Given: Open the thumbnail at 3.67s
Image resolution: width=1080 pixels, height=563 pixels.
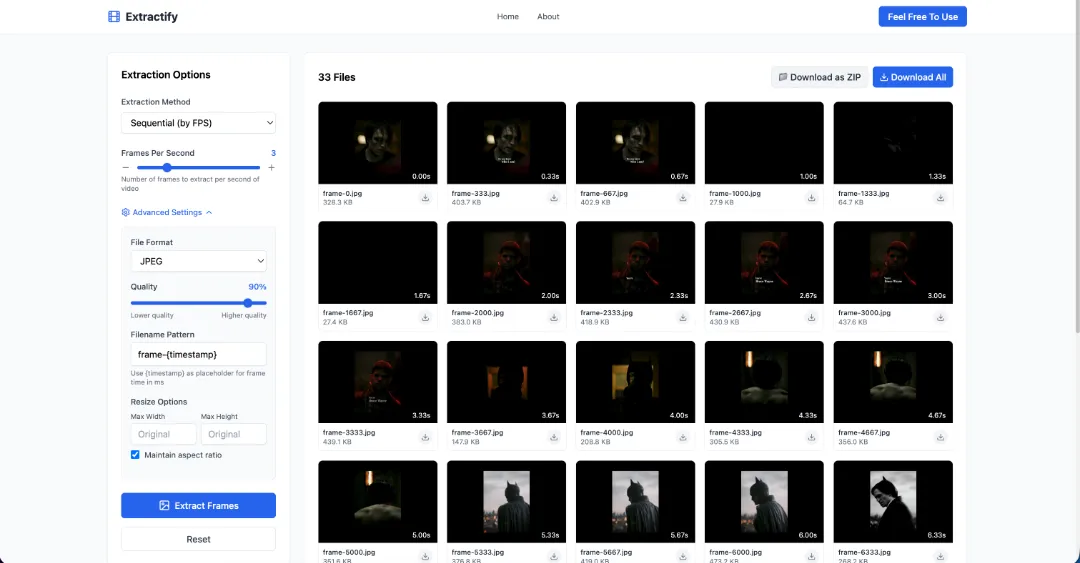Looking at the screenshot, I should pos(506,382).
